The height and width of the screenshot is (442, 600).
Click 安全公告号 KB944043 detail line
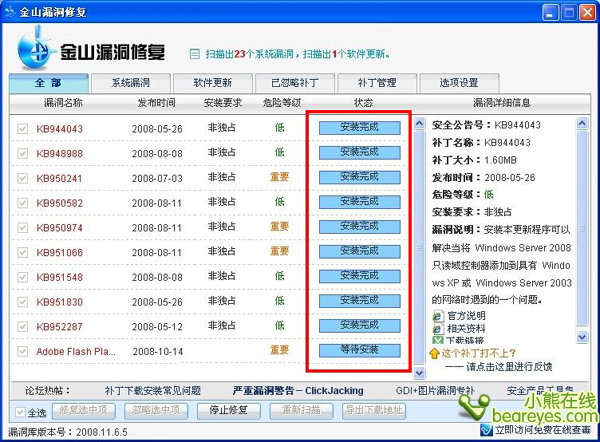pyautogui.click(x=486, y=125)
